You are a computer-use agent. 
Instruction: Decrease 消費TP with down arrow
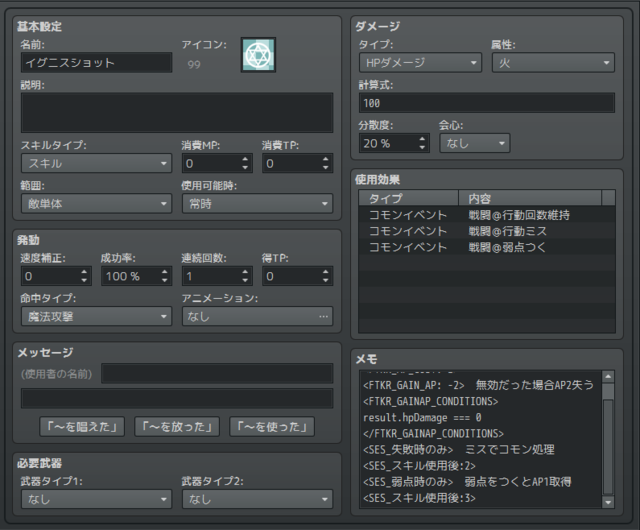(325, 167)
